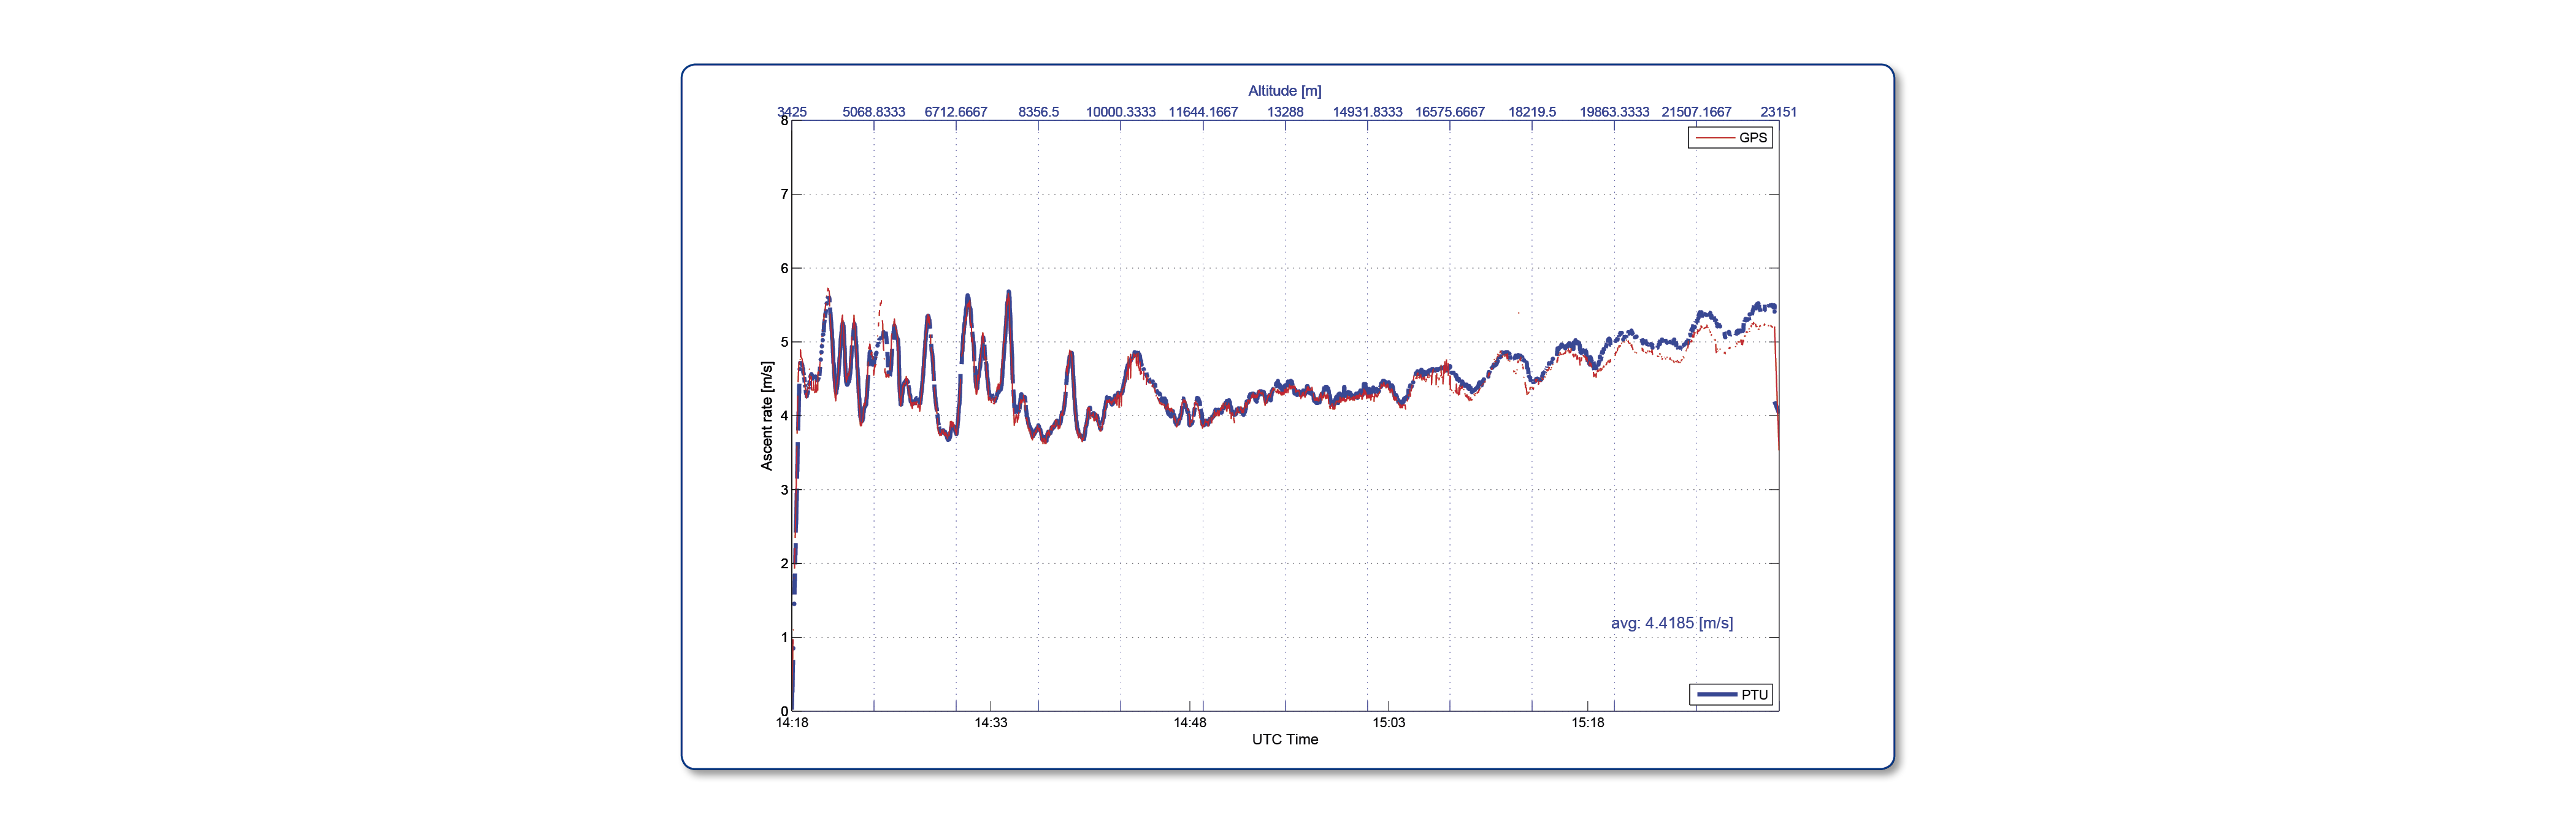Click the 18219.5 altitude tick label

(1532, 112)
